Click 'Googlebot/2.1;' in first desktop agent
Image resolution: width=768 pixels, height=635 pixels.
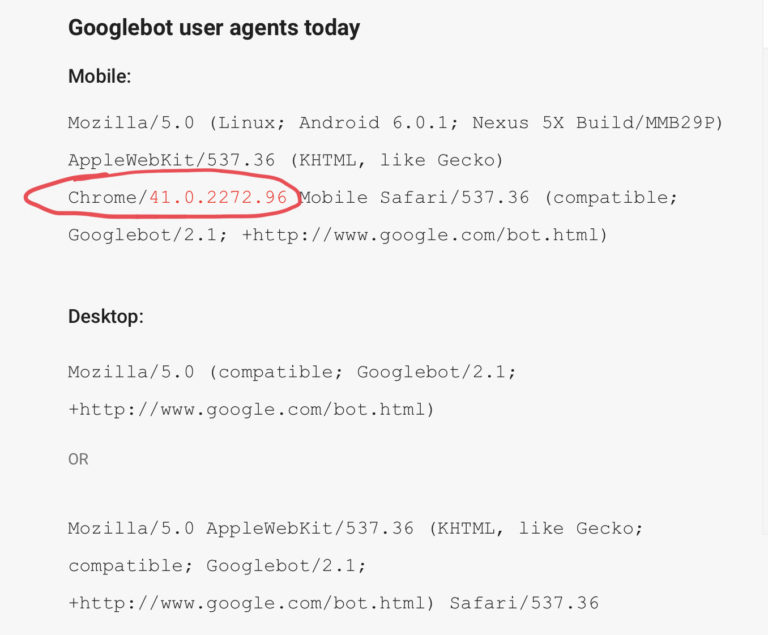tap(436, 372)
